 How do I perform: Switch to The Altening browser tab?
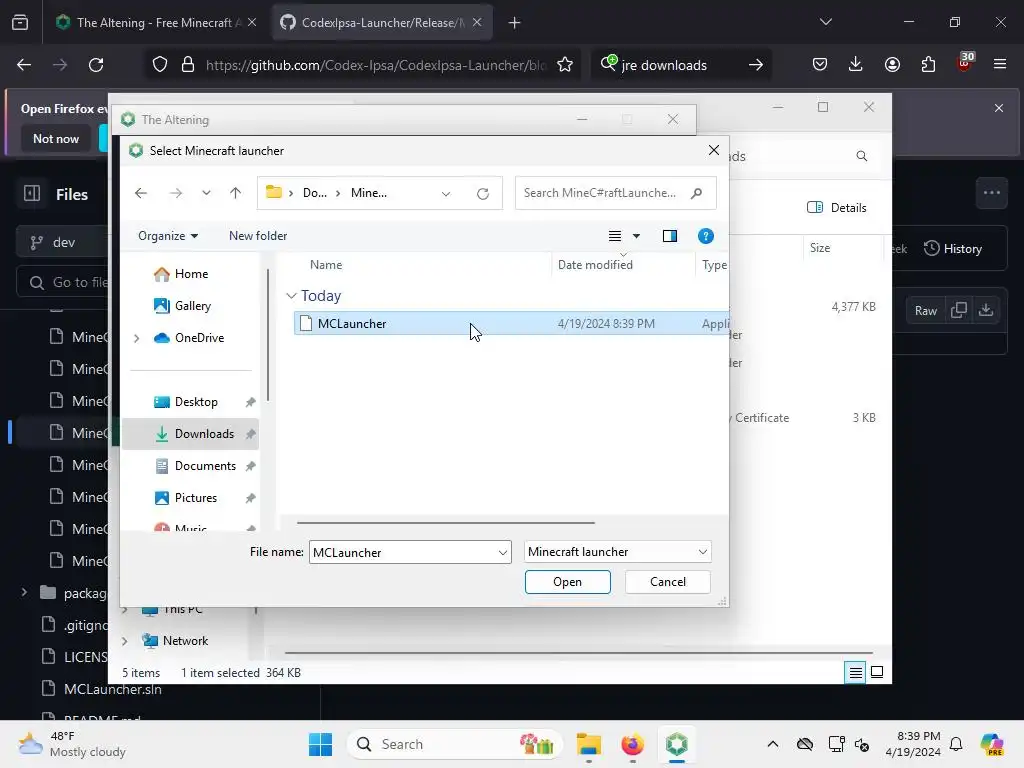[155, 23]
